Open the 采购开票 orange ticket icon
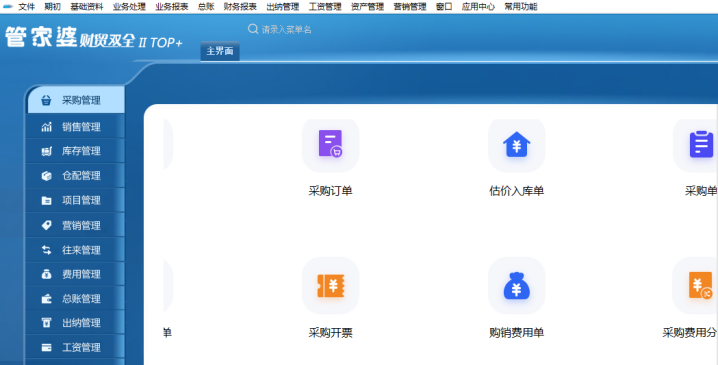The width and height of the screenshot is (718, 365). tap(330, 286)
